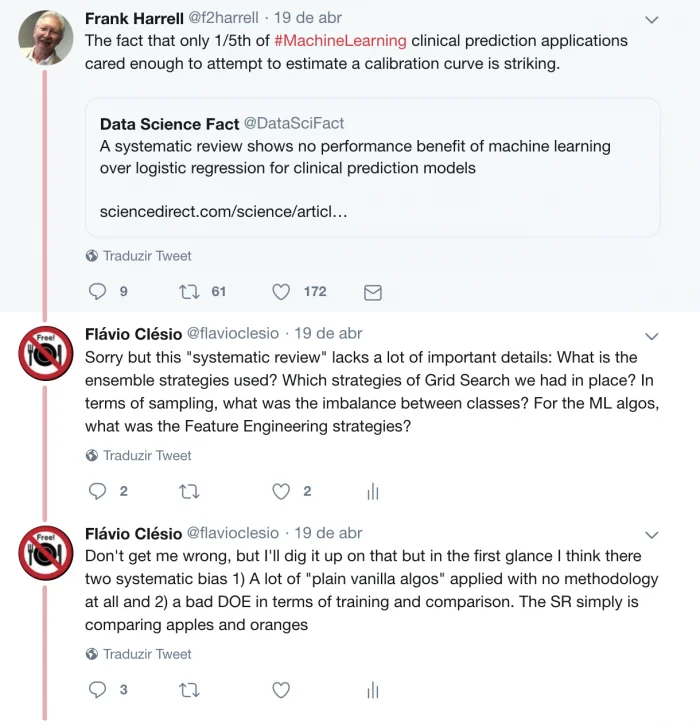This screenshot has height=723, width=700.
Task: Open the #MachineLearning hashtag
Action: coord(340,41)
